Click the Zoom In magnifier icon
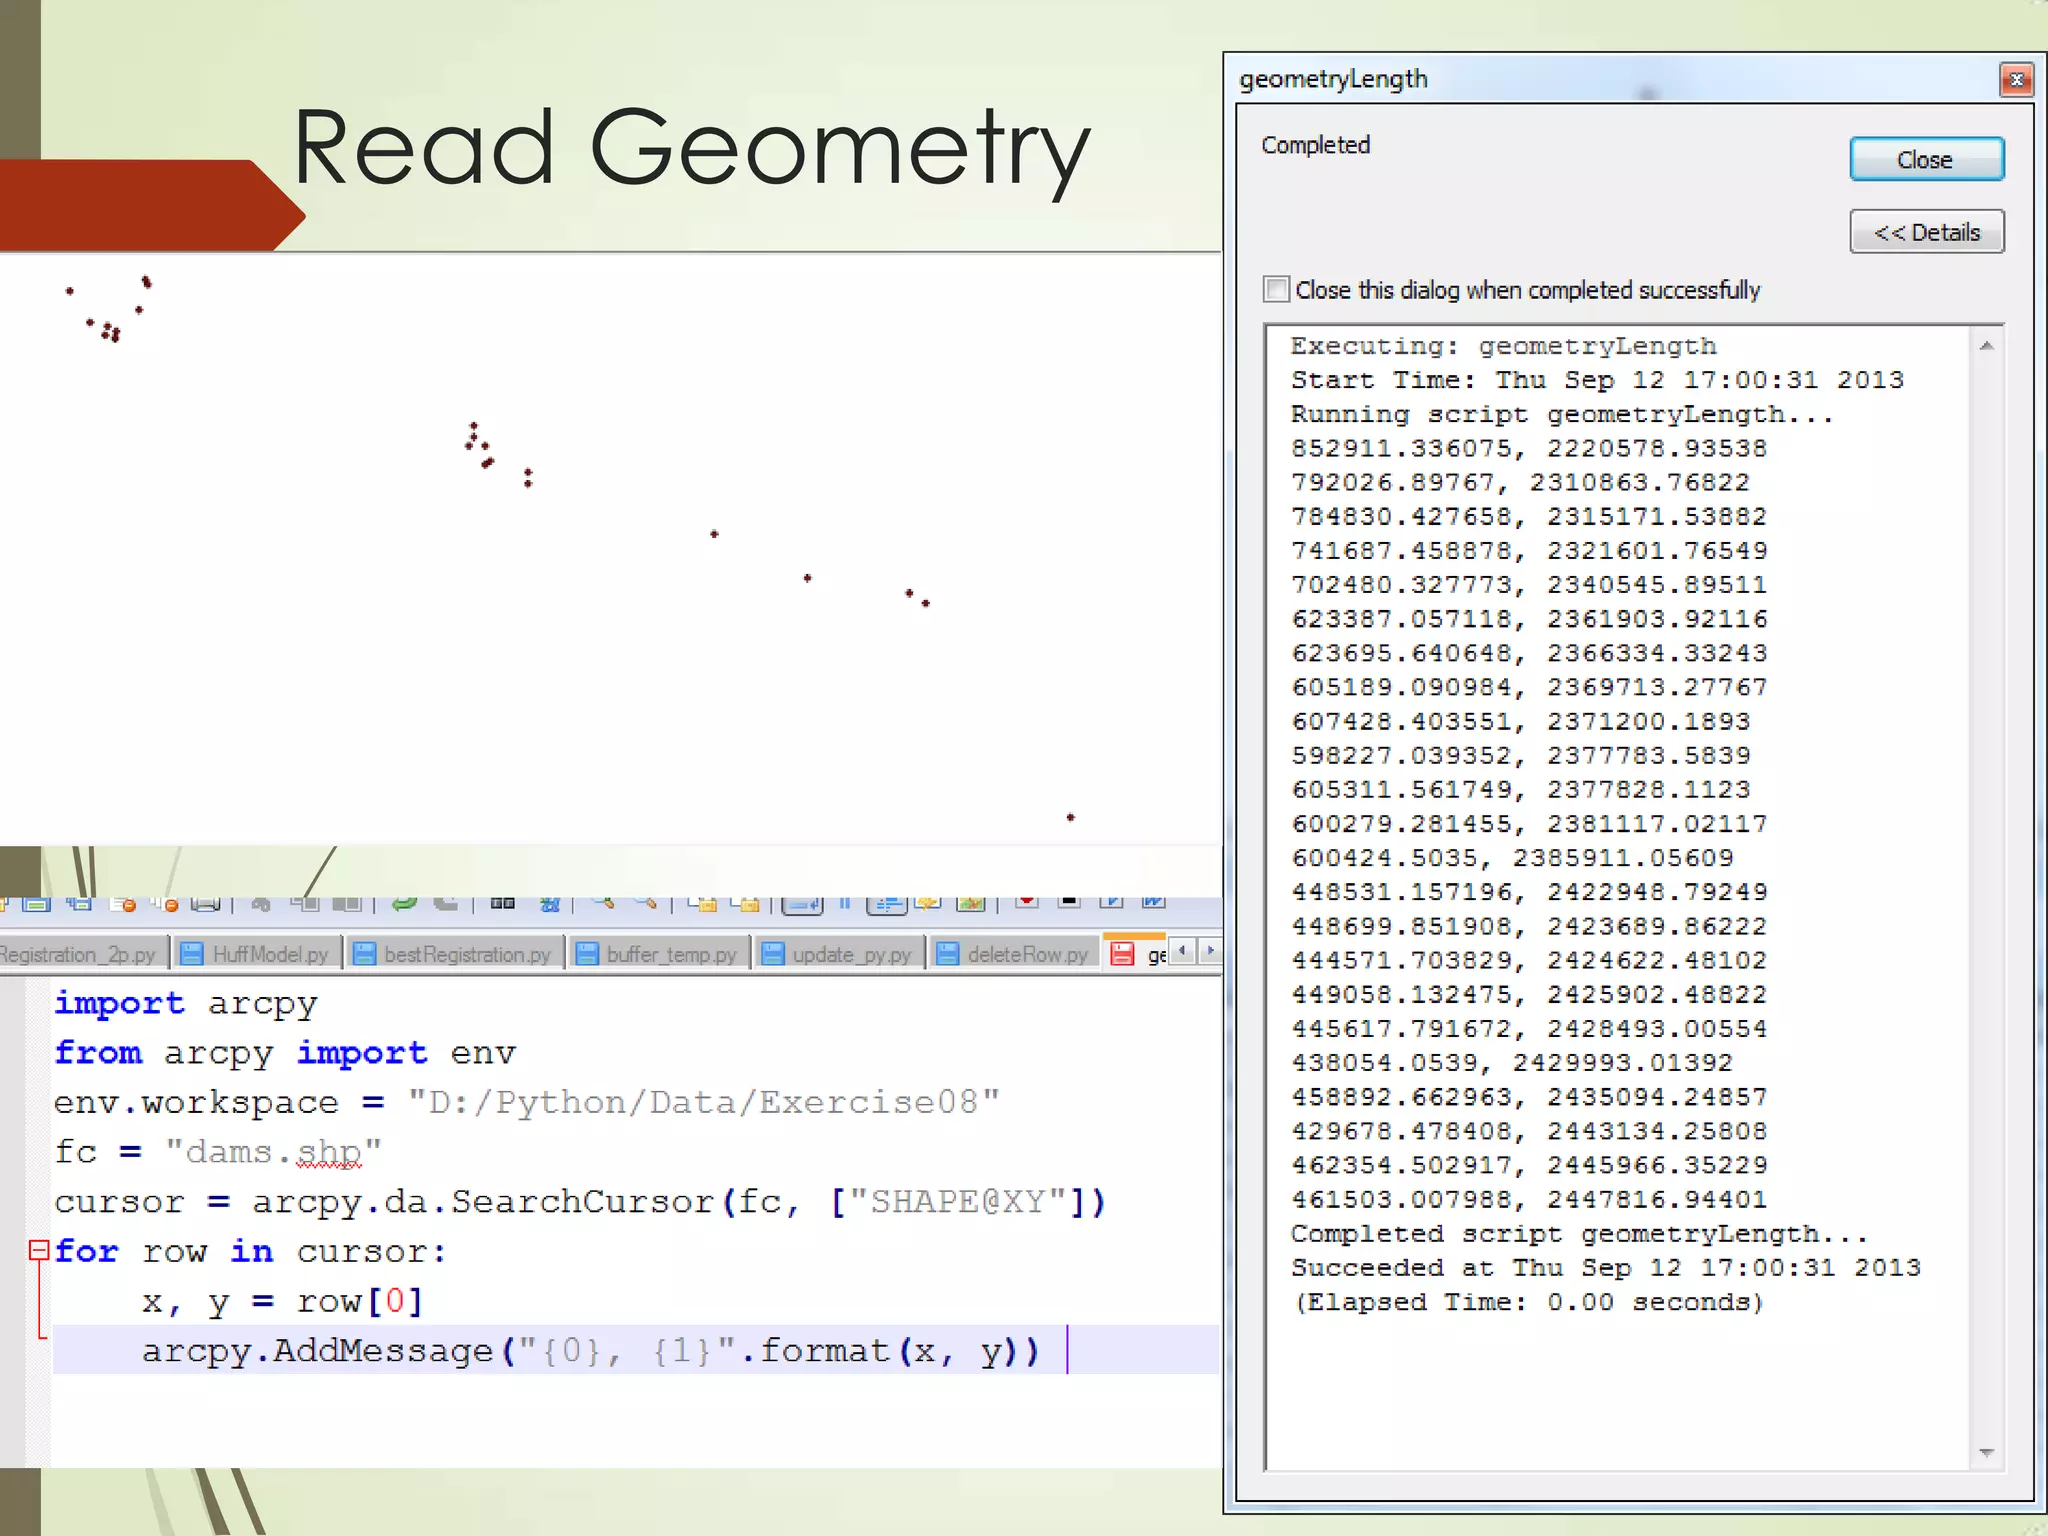The image size is (2048, 1536). 603,903
